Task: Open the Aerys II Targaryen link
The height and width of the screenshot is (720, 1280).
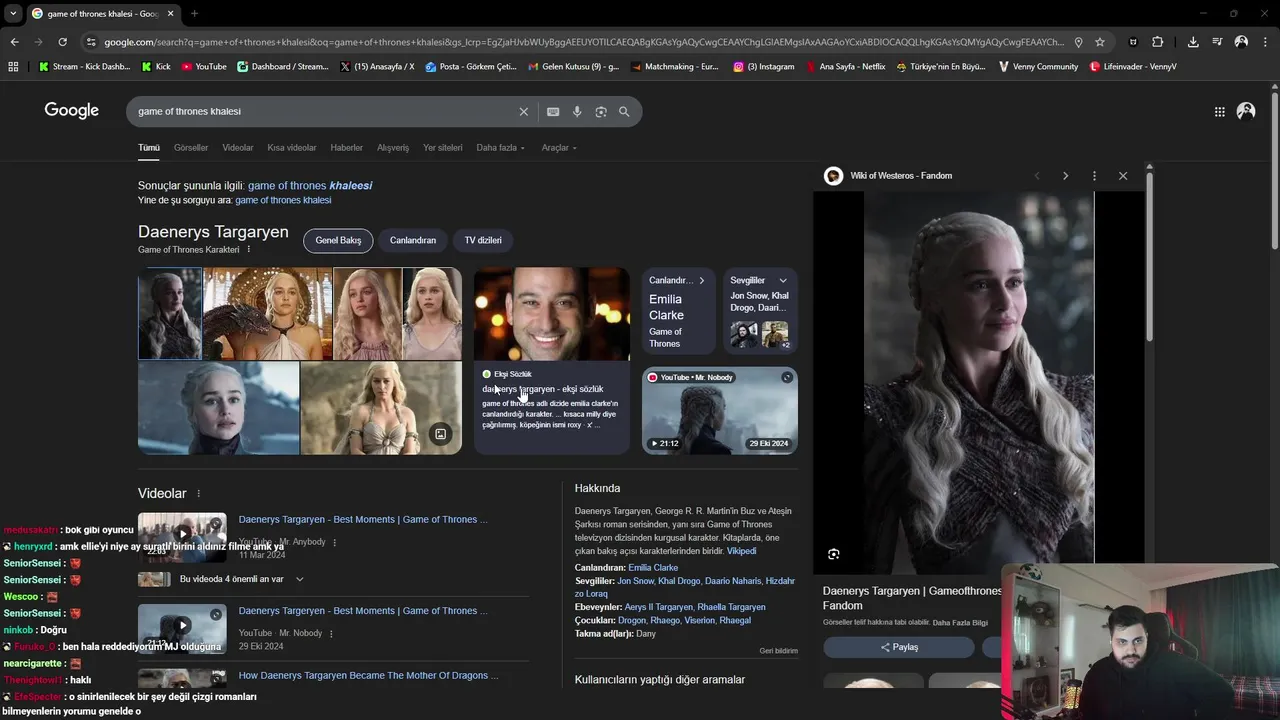Action: click(658, 607)
